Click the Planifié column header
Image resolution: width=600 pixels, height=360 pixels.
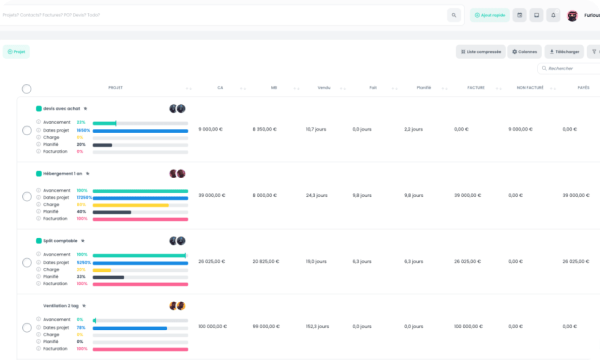[424, 88]
